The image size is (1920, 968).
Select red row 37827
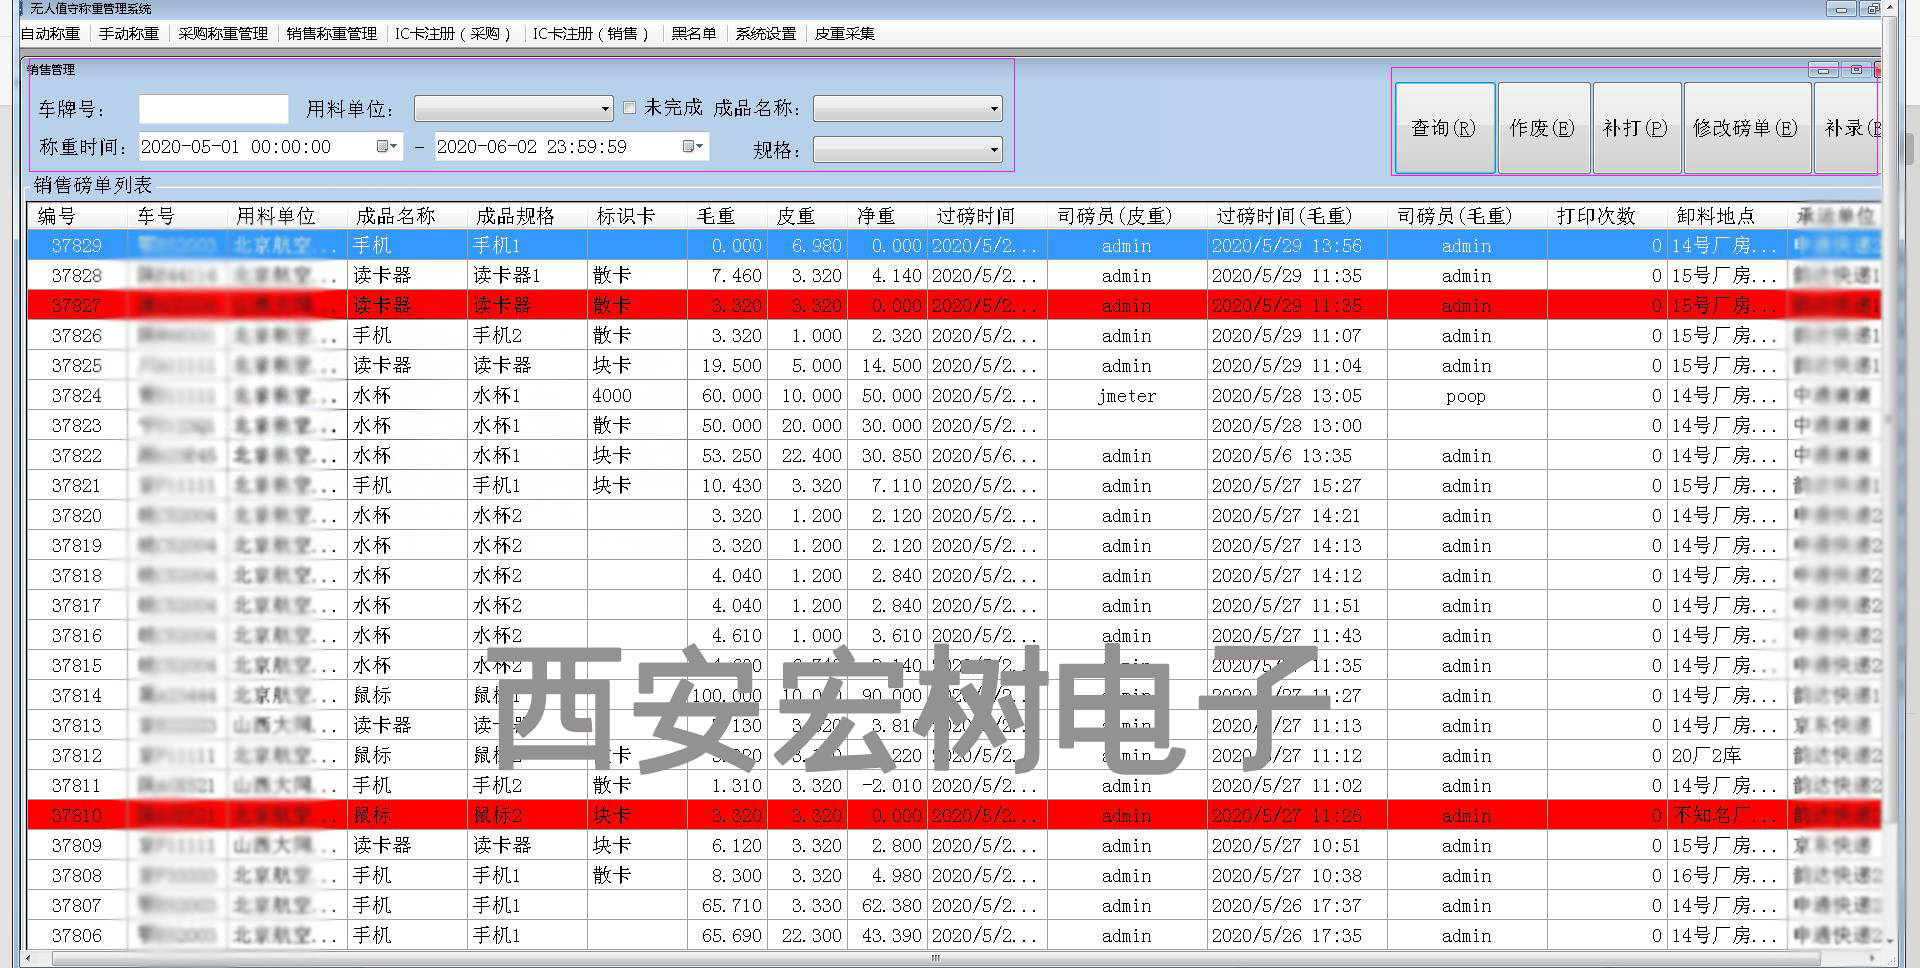click(x=954, y=306)
